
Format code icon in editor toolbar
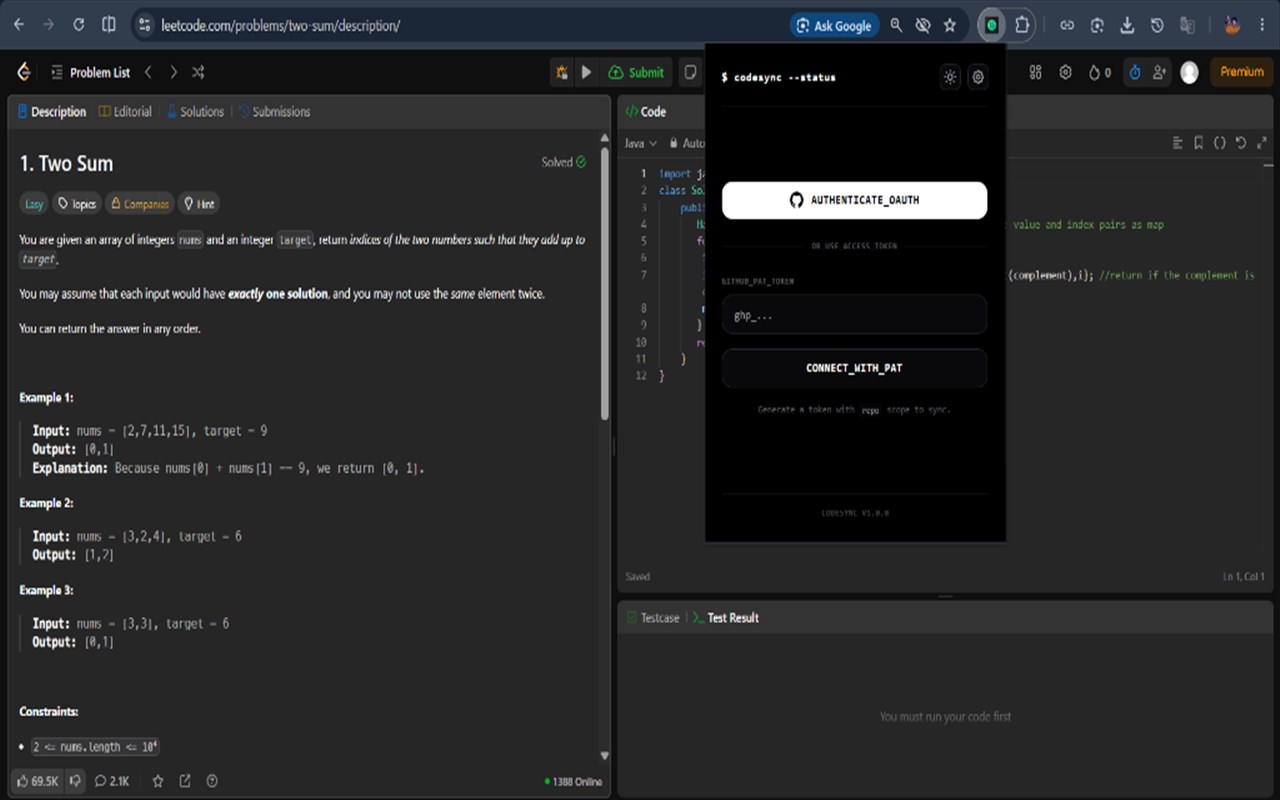pos(1177,143)
